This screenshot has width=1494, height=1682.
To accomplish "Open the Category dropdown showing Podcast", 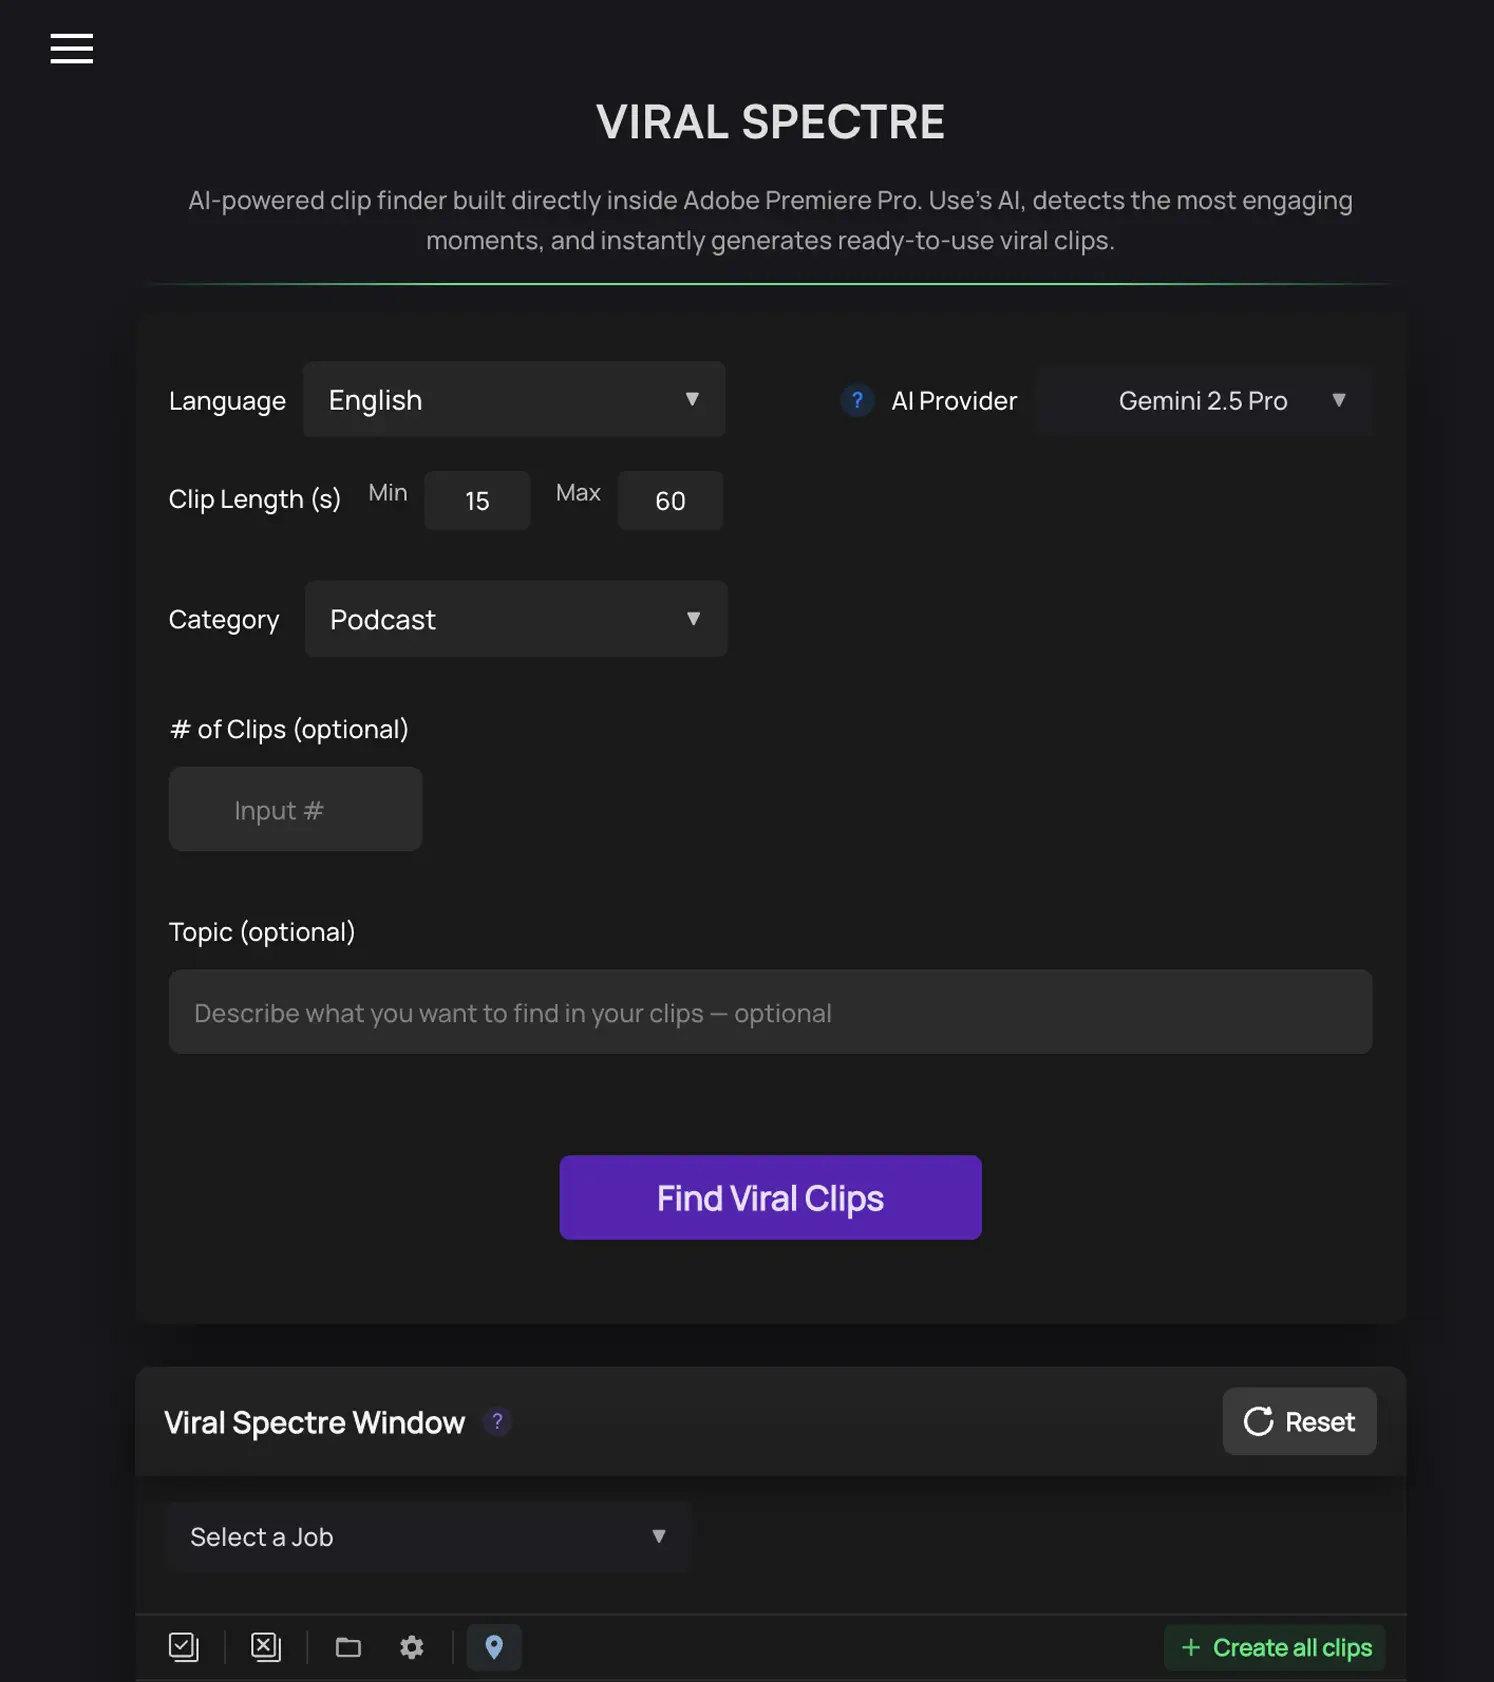I will point(515,619).
